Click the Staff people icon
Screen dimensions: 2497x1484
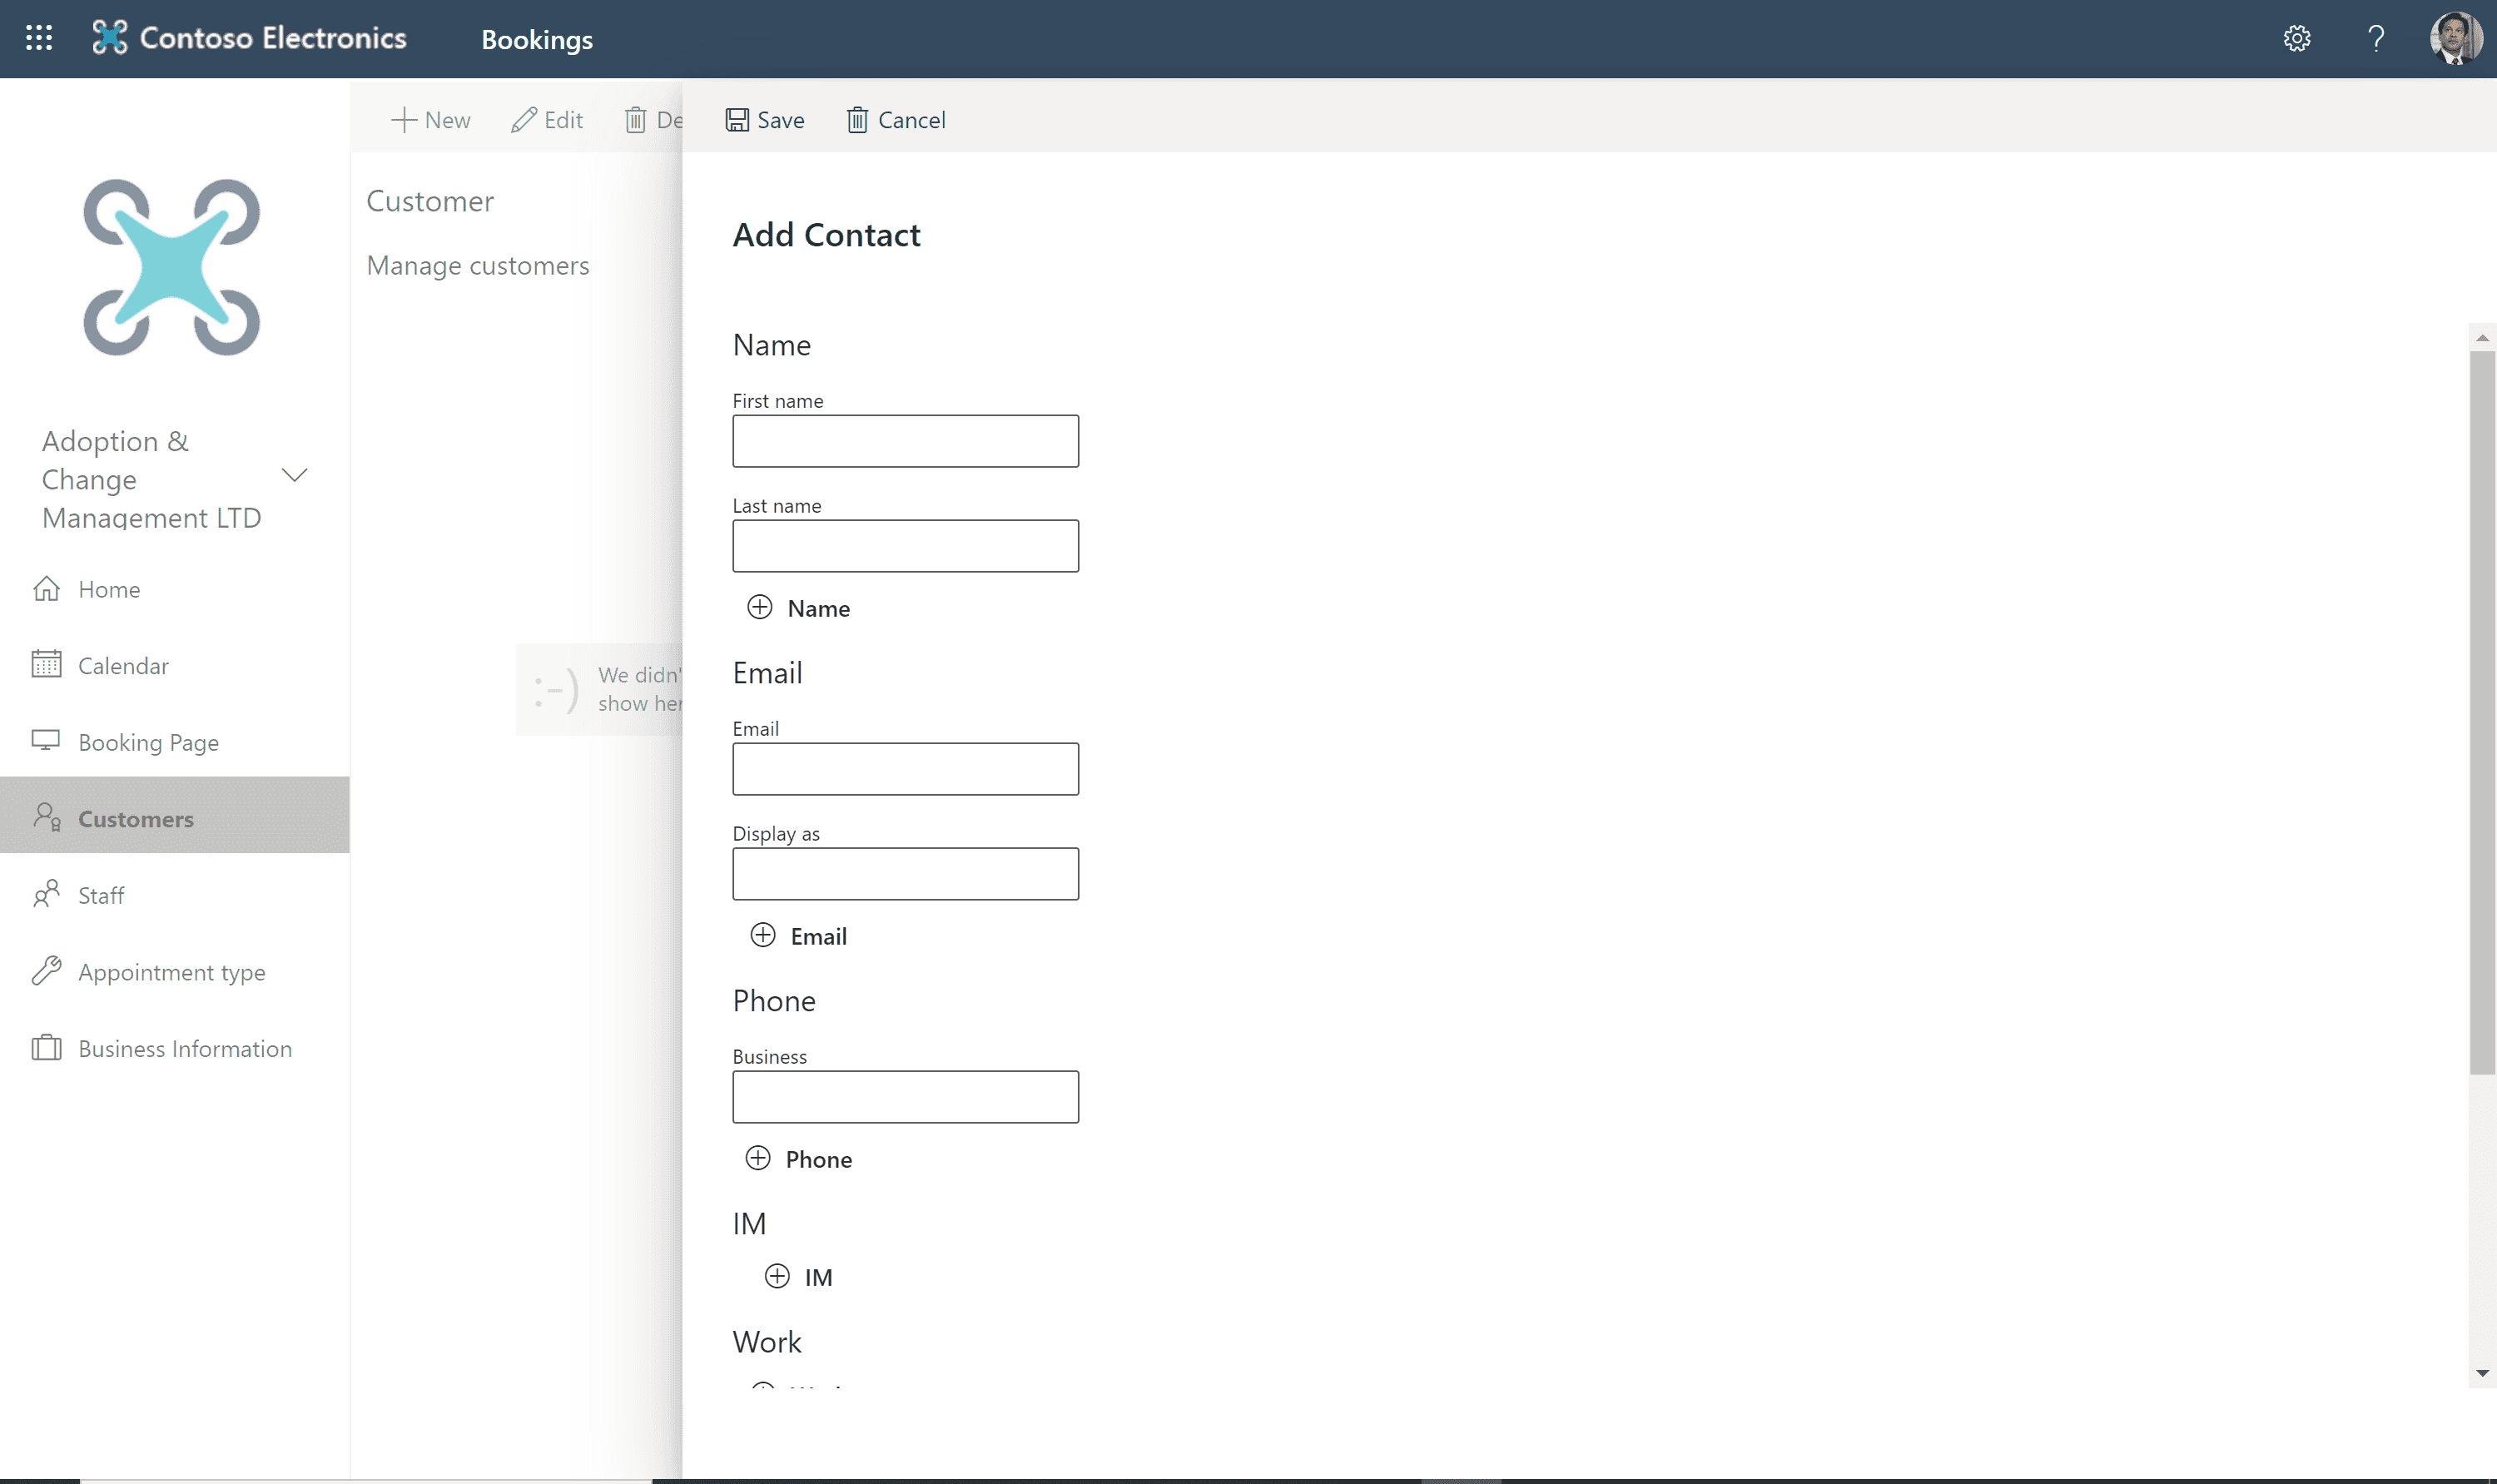[46, 894]
